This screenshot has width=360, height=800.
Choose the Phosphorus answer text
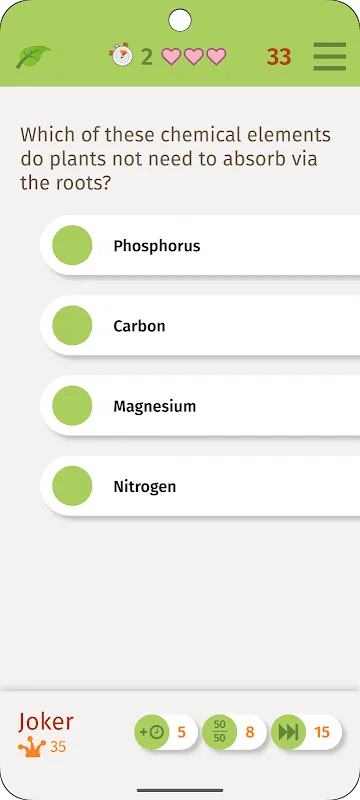pyautogui.click(x=157, y=246)
